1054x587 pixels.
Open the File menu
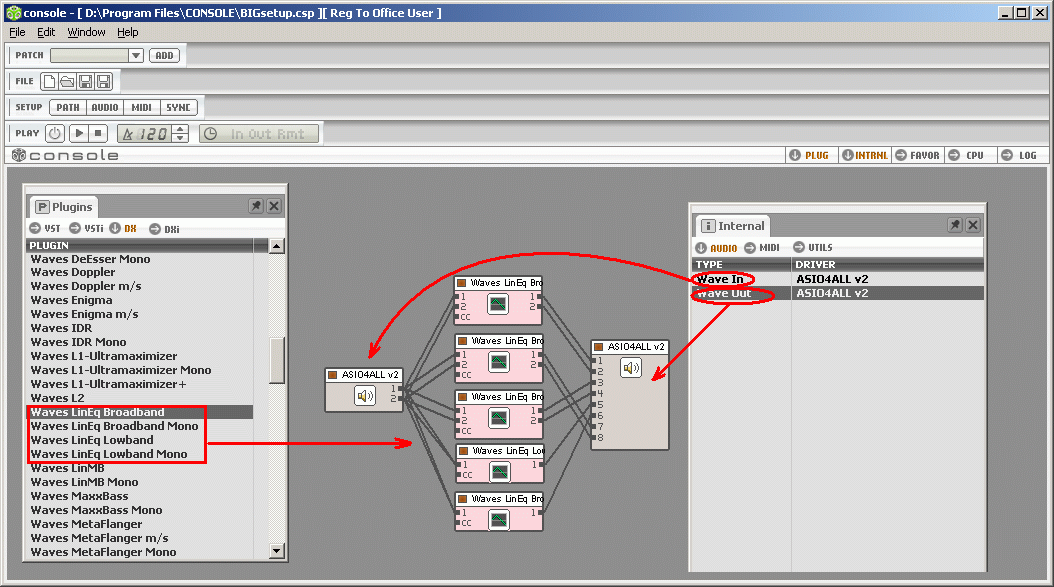[17, 32]
